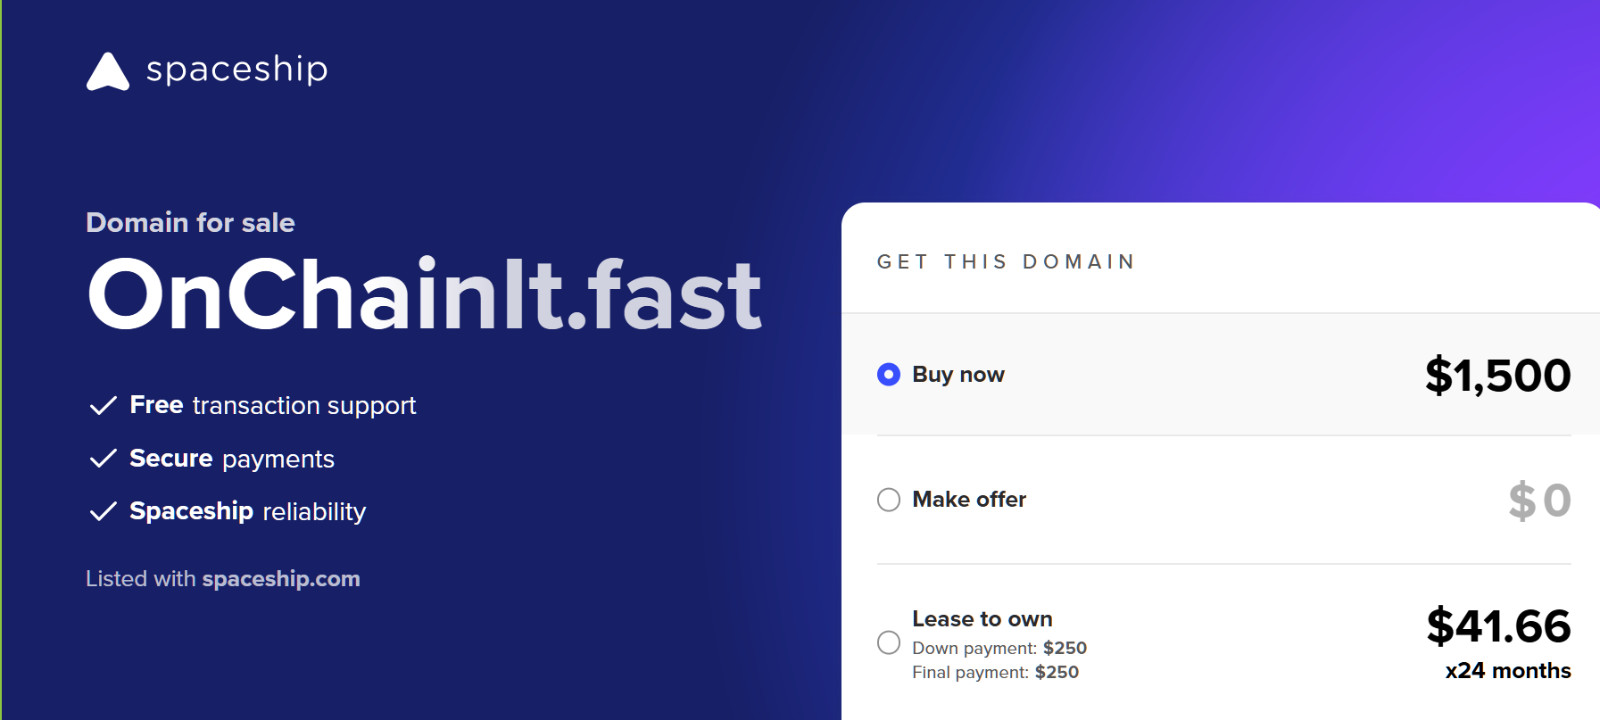Click the checkmark beside Secure payments
Screen dimensions: 1600x720
pyautogui.click(x=101, y=458)
